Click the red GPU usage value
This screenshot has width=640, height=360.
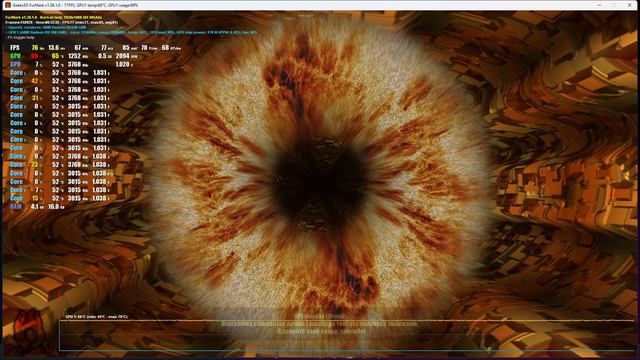(x=36, y=56)
